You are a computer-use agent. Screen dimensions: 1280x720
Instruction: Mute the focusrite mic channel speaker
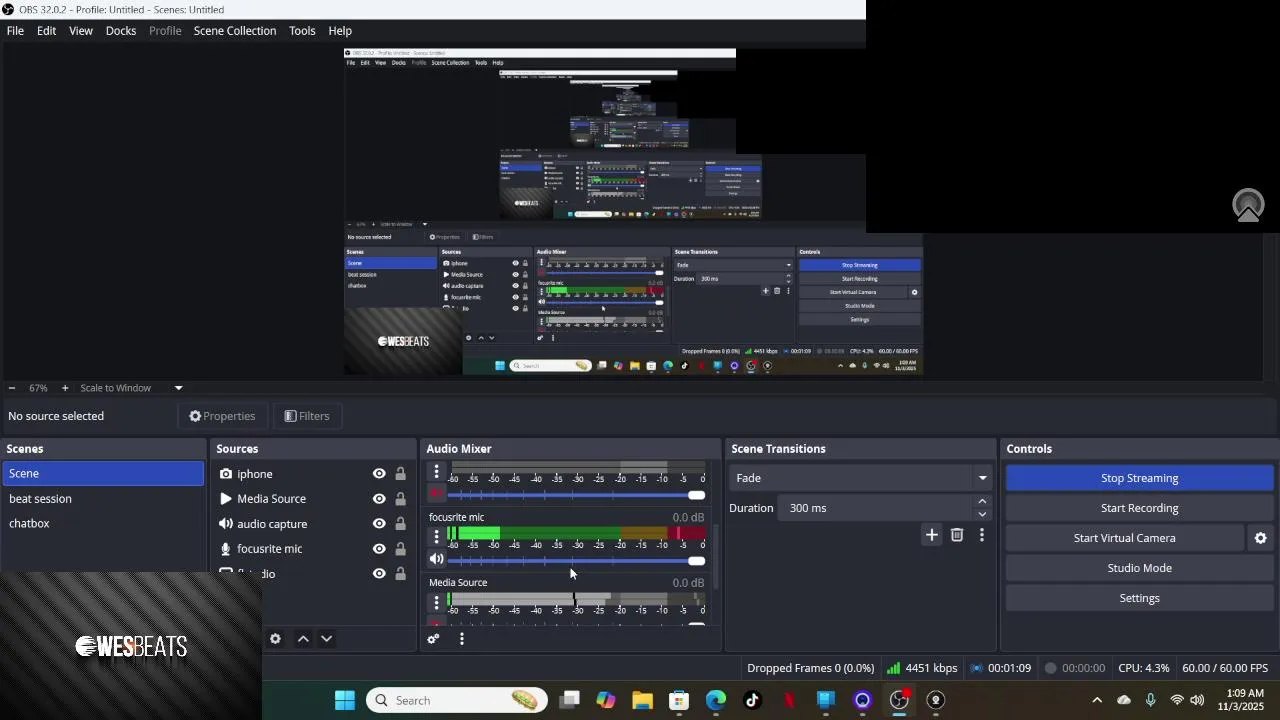(436, 560)
